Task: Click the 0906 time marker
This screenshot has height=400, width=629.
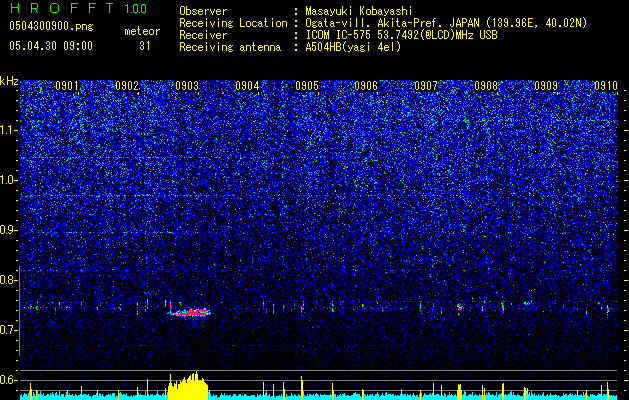Action: 366,86
